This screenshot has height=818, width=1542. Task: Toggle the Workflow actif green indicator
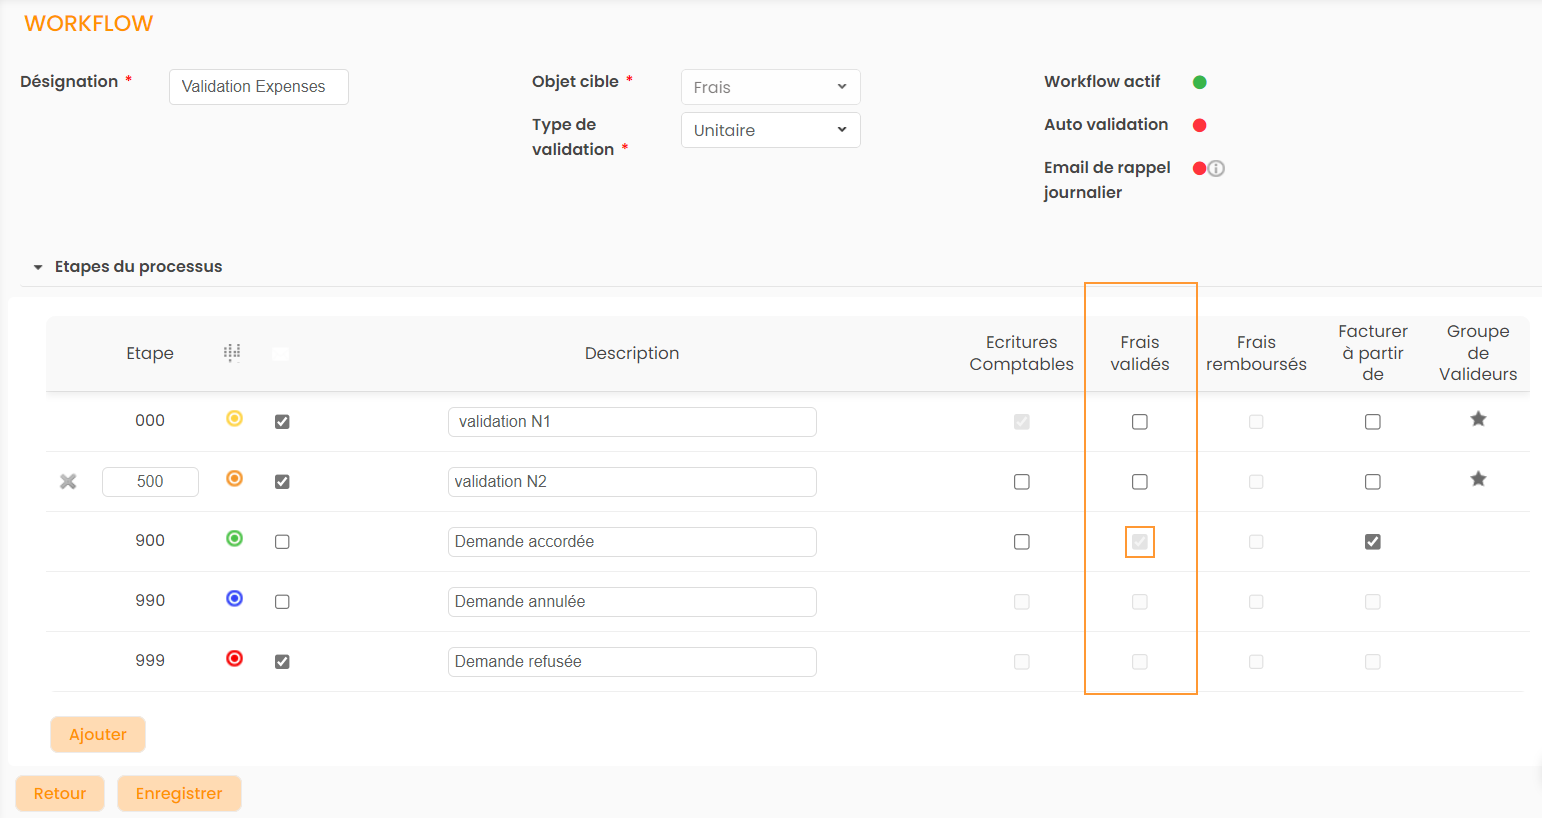(1200, 82)
